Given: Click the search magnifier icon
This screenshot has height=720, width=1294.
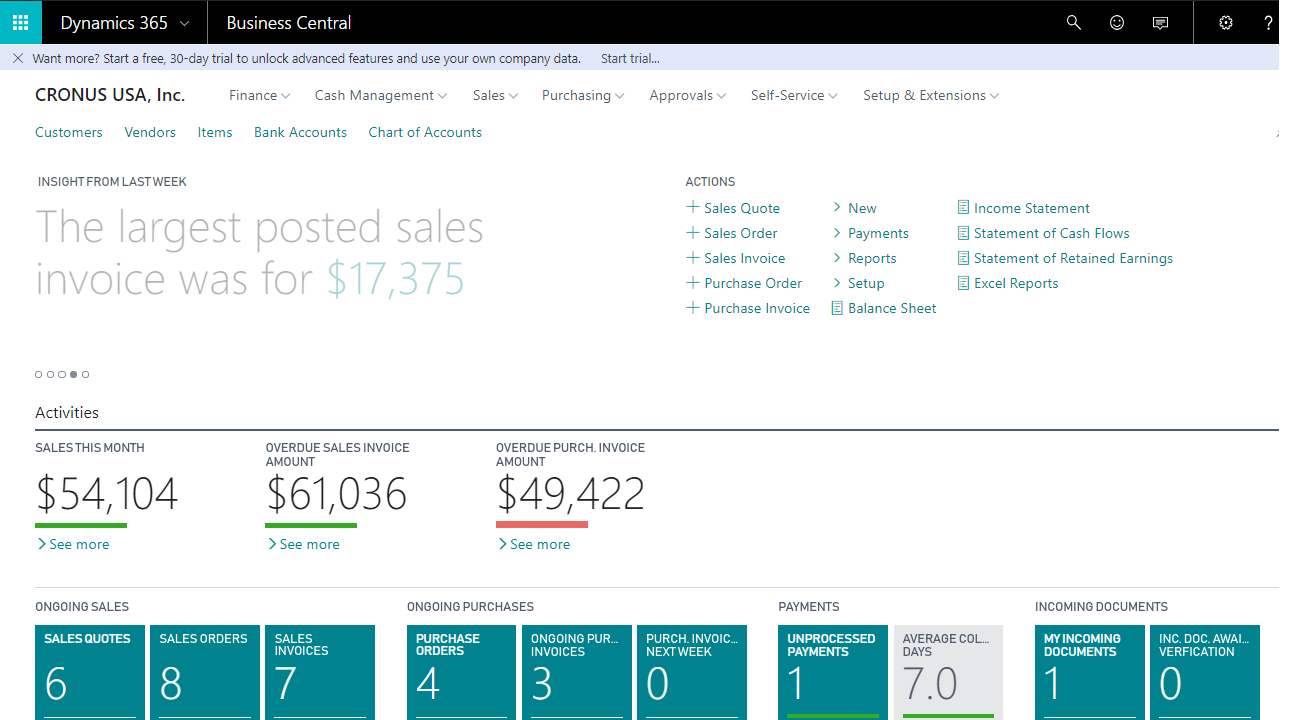Looking at the screenshot, I should tap(1074, 22).
